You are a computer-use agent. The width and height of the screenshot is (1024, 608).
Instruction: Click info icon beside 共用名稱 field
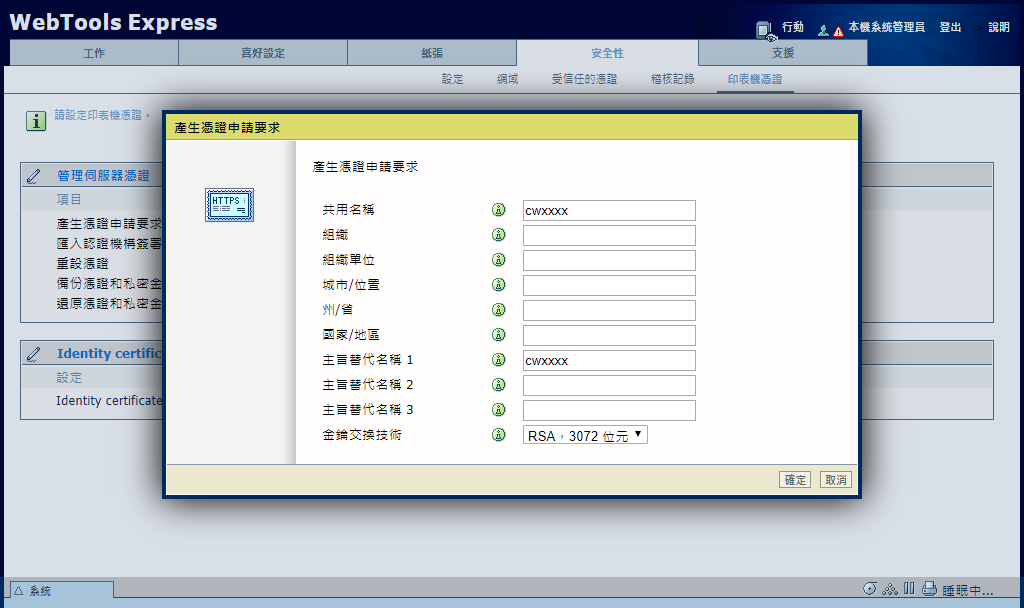tap(499, 210)
